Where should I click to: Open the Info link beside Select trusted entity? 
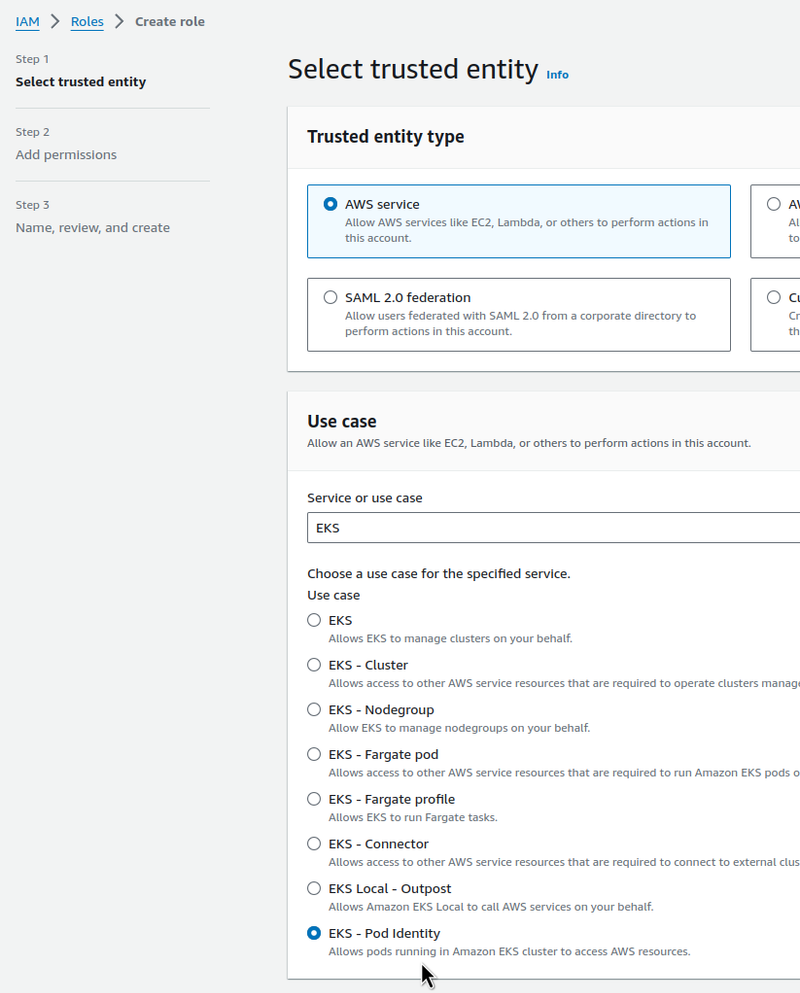click(x=557, y=75)
